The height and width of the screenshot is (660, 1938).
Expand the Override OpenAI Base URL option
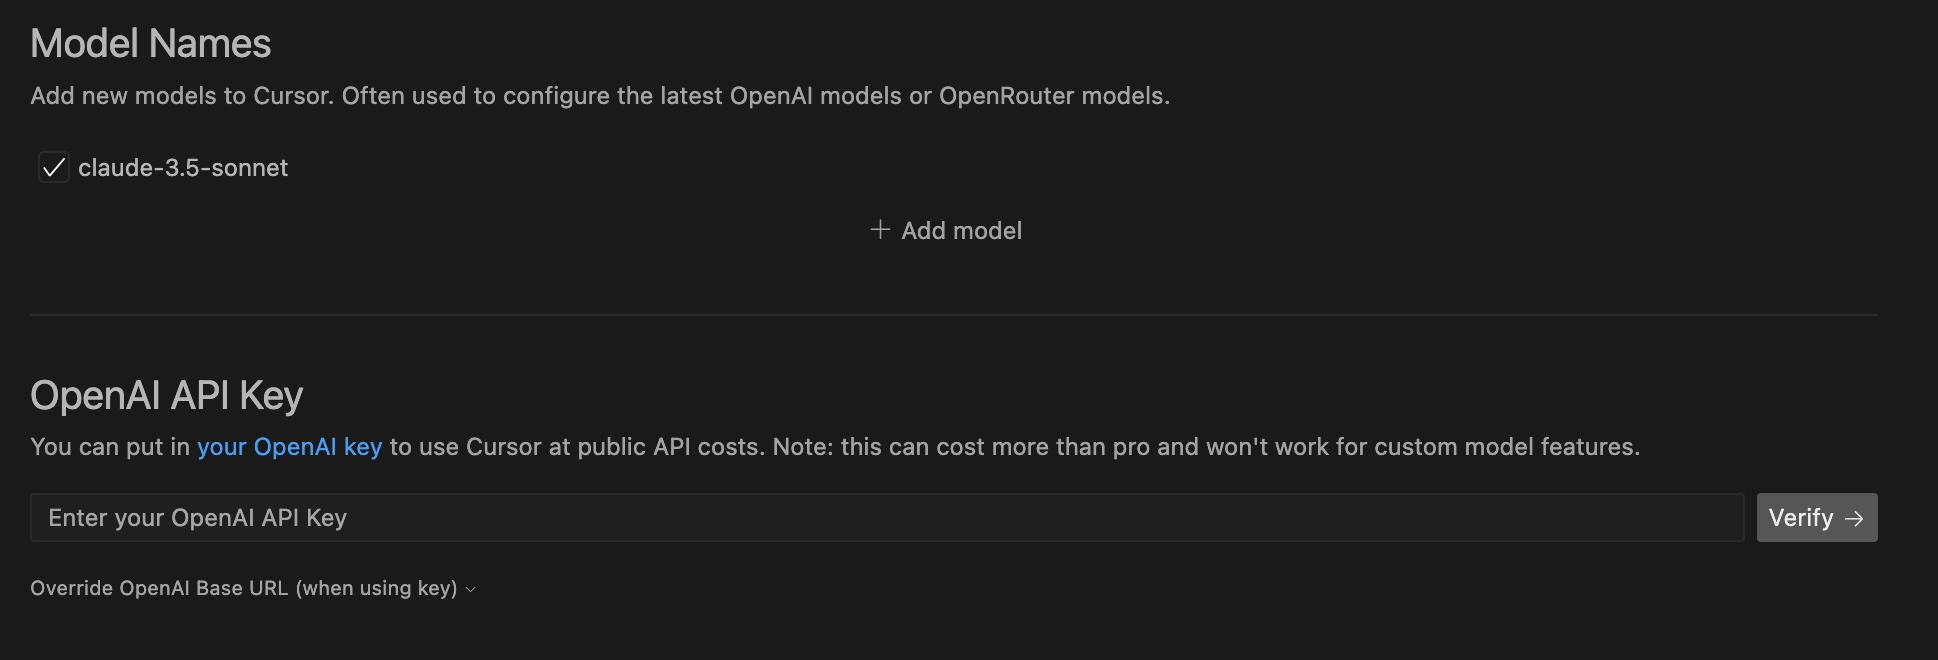[243, 589]
